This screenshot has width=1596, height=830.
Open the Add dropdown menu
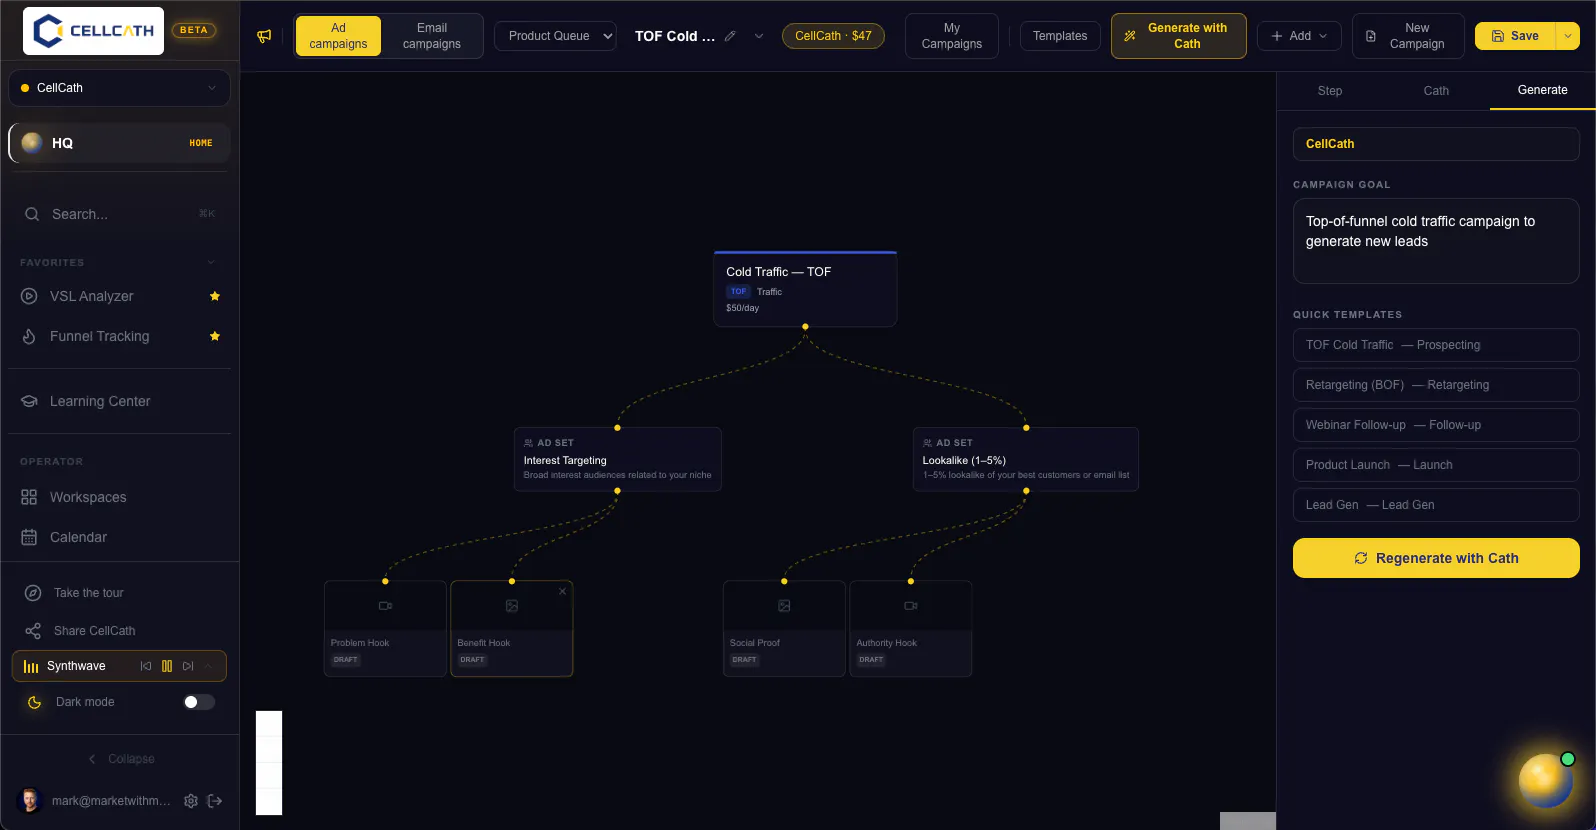1299,36
